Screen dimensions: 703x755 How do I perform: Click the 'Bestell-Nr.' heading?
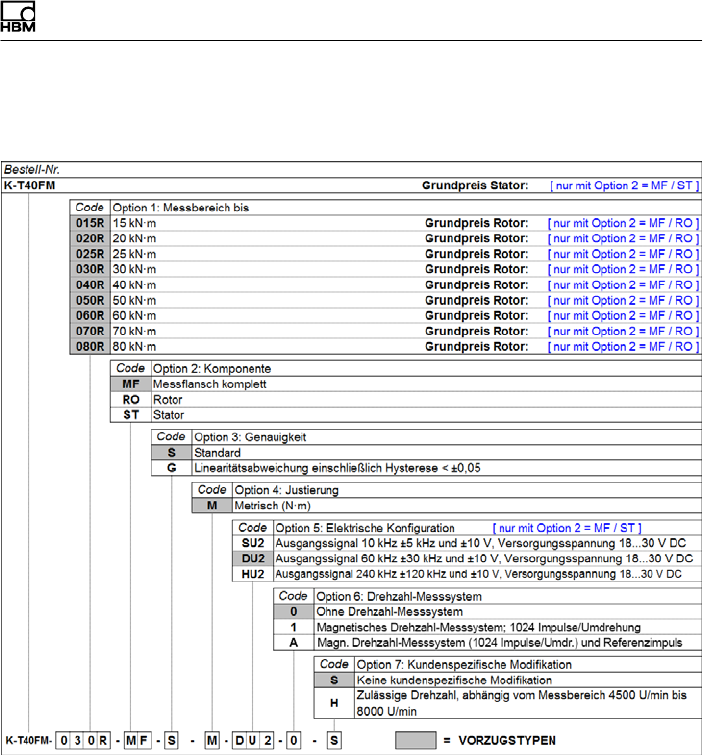tap(32, 169)
